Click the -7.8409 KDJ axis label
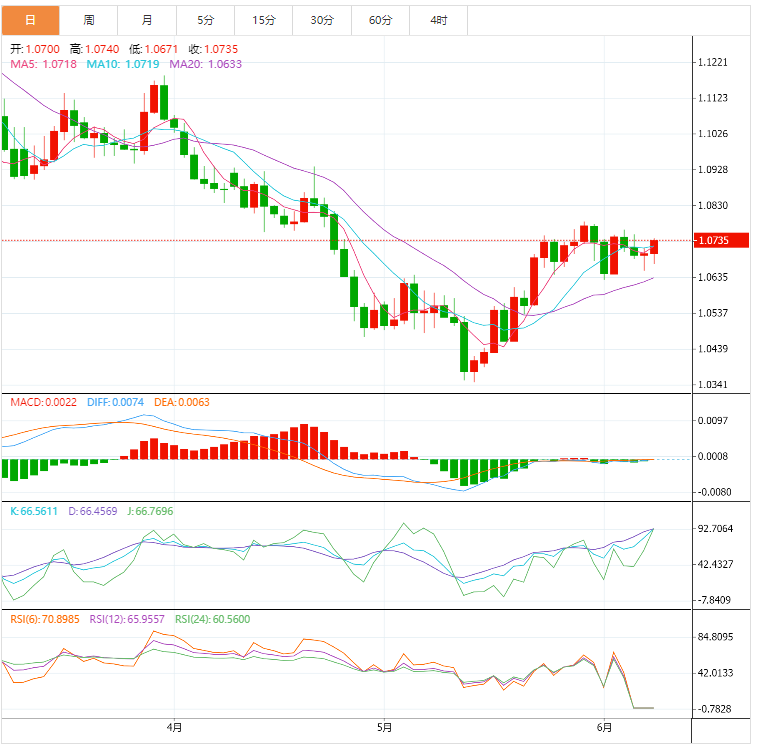The width and height of the screenshot is (757, 751). pyautogui.click(x=715, y=600)
